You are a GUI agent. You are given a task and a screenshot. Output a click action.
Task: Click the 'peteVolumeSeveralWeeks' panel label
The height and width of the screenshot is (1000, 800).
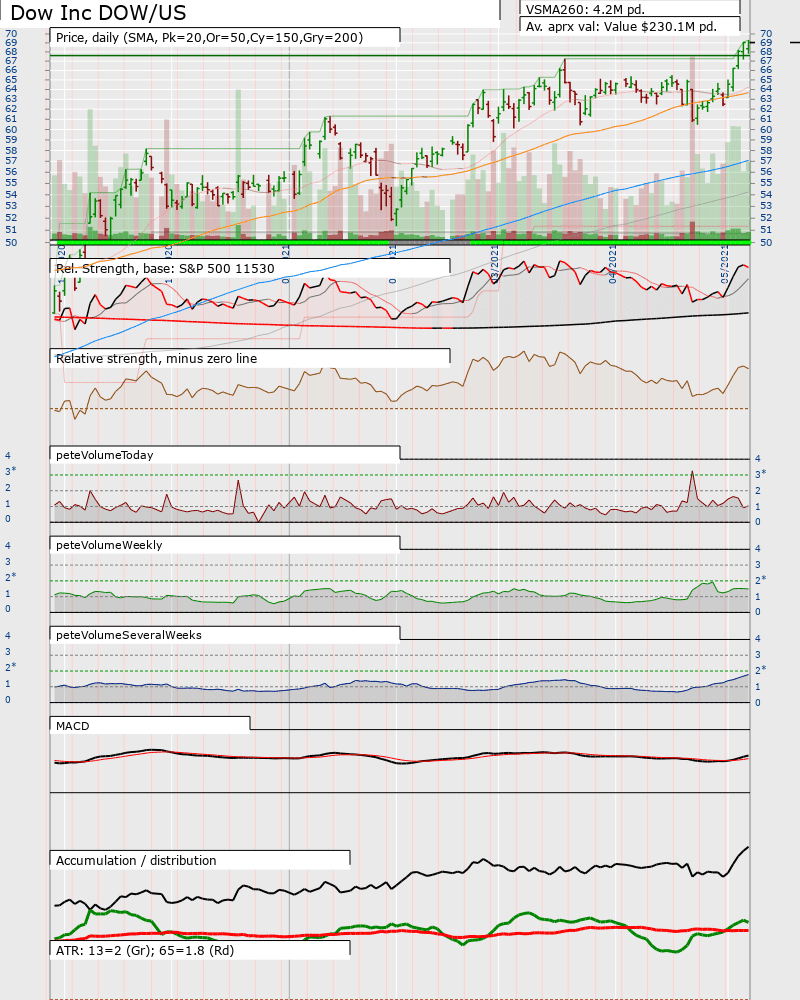[x=129, y=635]
